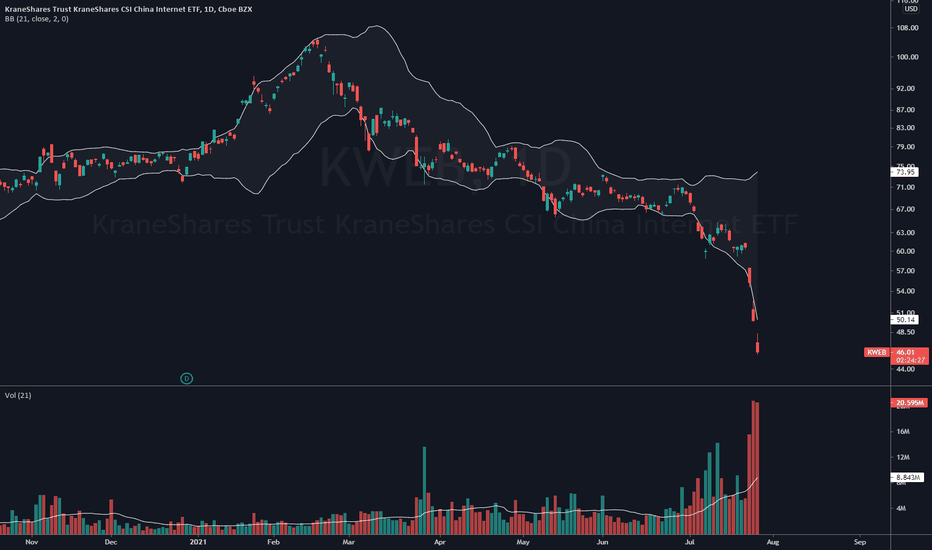
Task: Click the Aug label on the time axis
Action: point(773,542)
